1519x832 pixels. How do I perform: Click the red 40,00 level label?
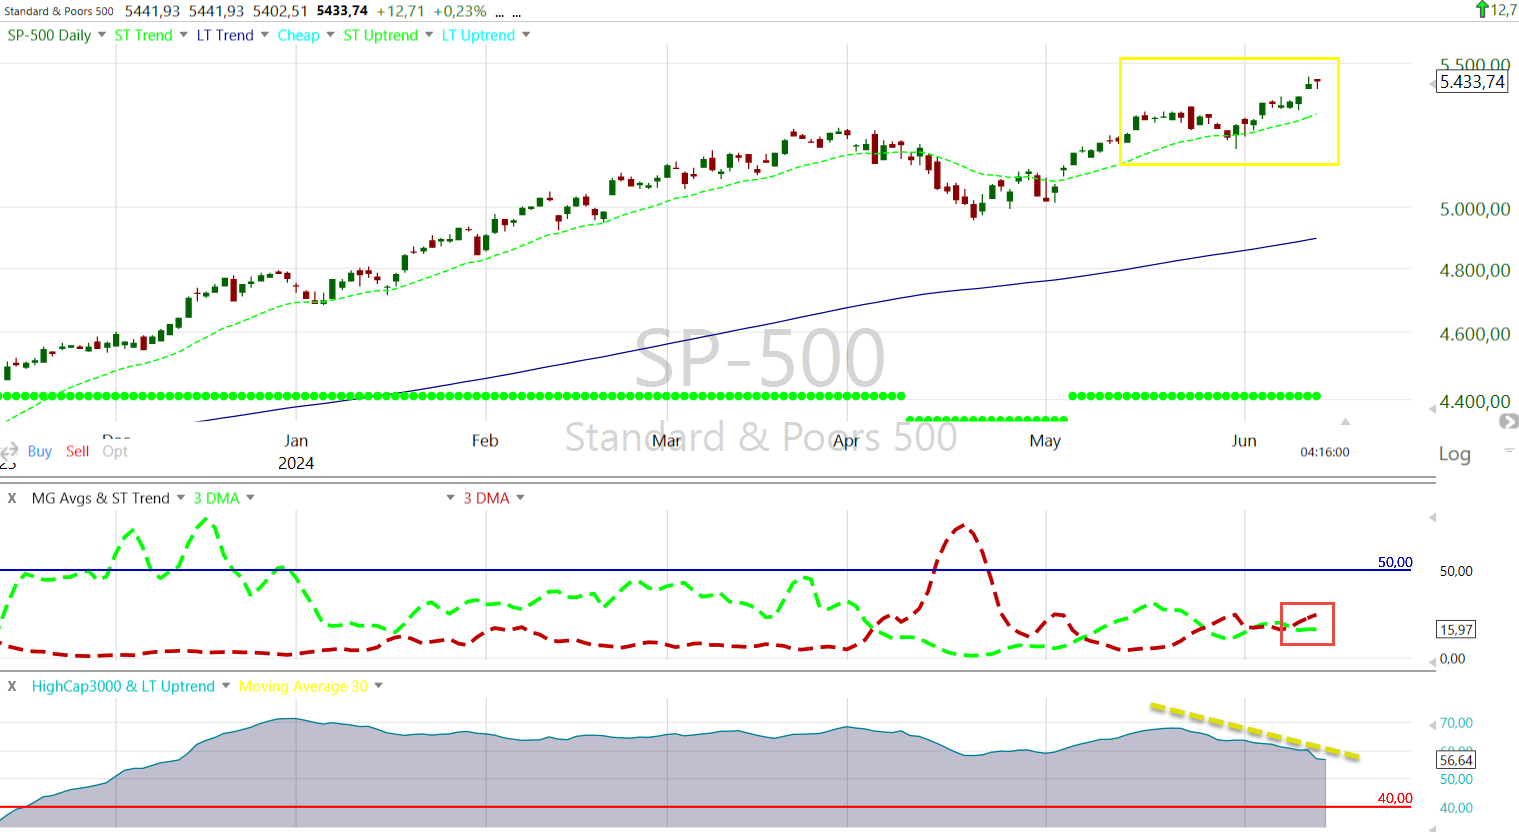click(1395, 798)
